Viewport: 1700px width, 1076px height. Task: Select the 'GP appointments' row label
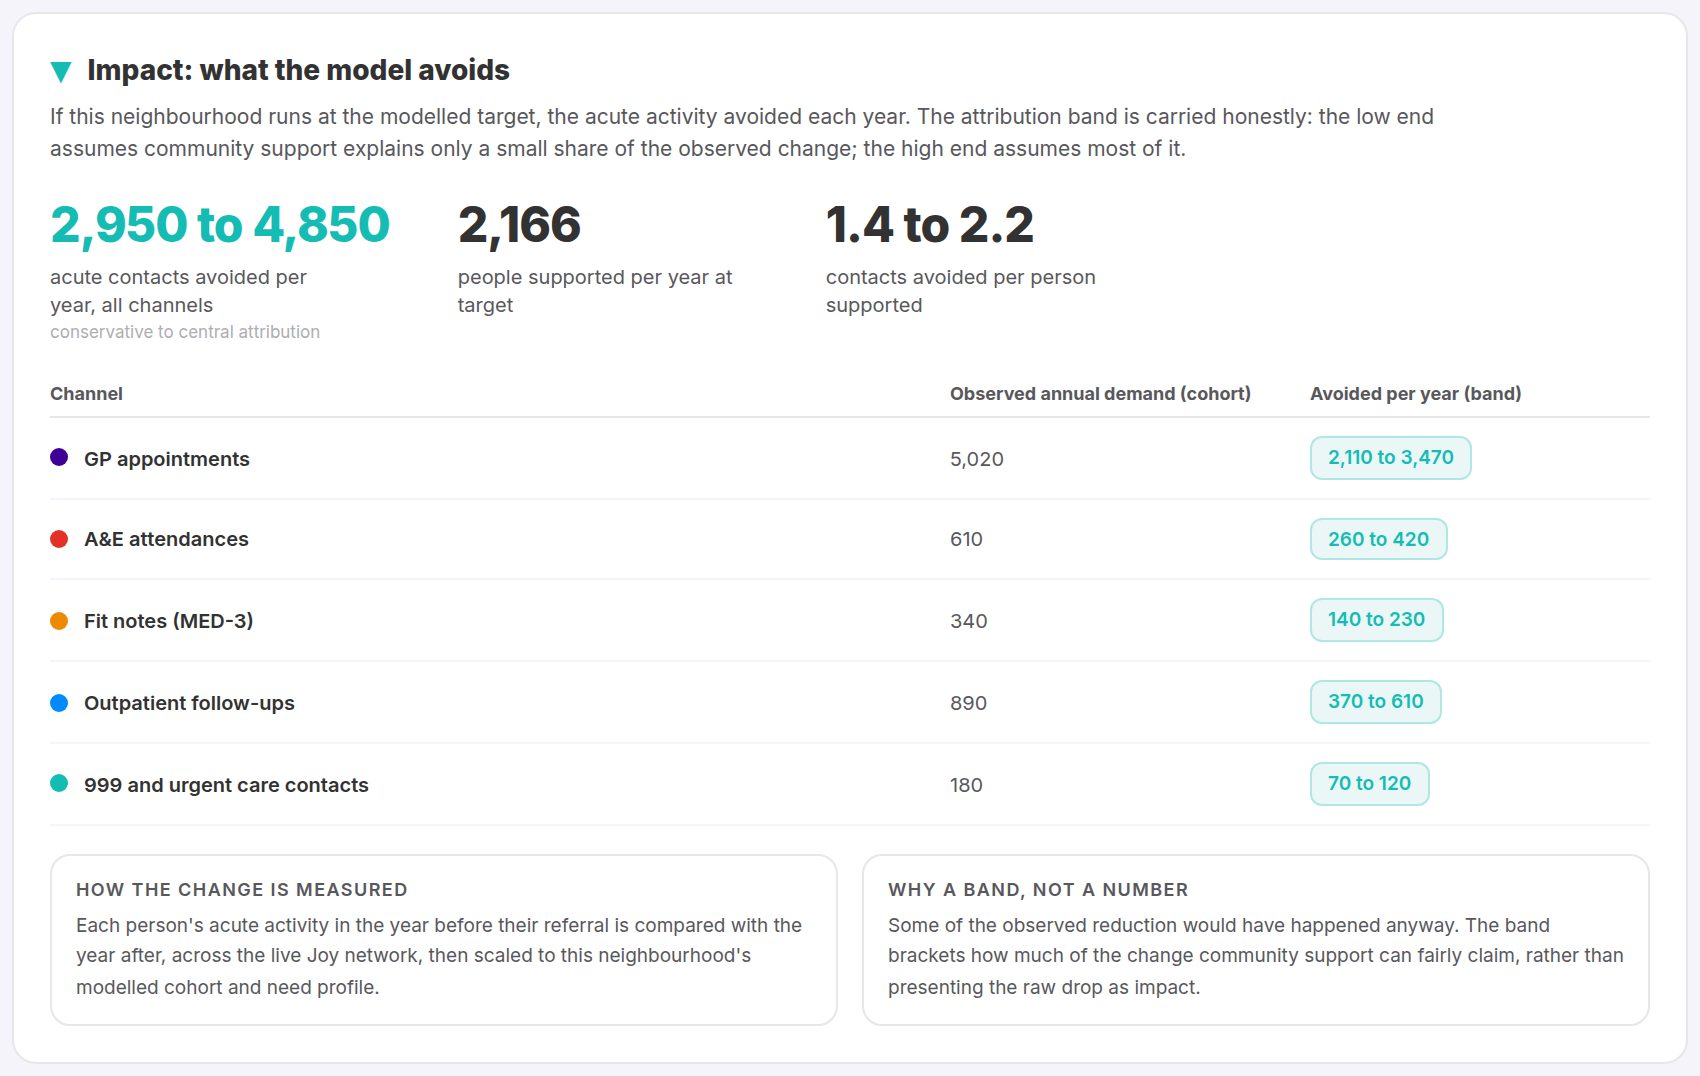tap(167, 459)
